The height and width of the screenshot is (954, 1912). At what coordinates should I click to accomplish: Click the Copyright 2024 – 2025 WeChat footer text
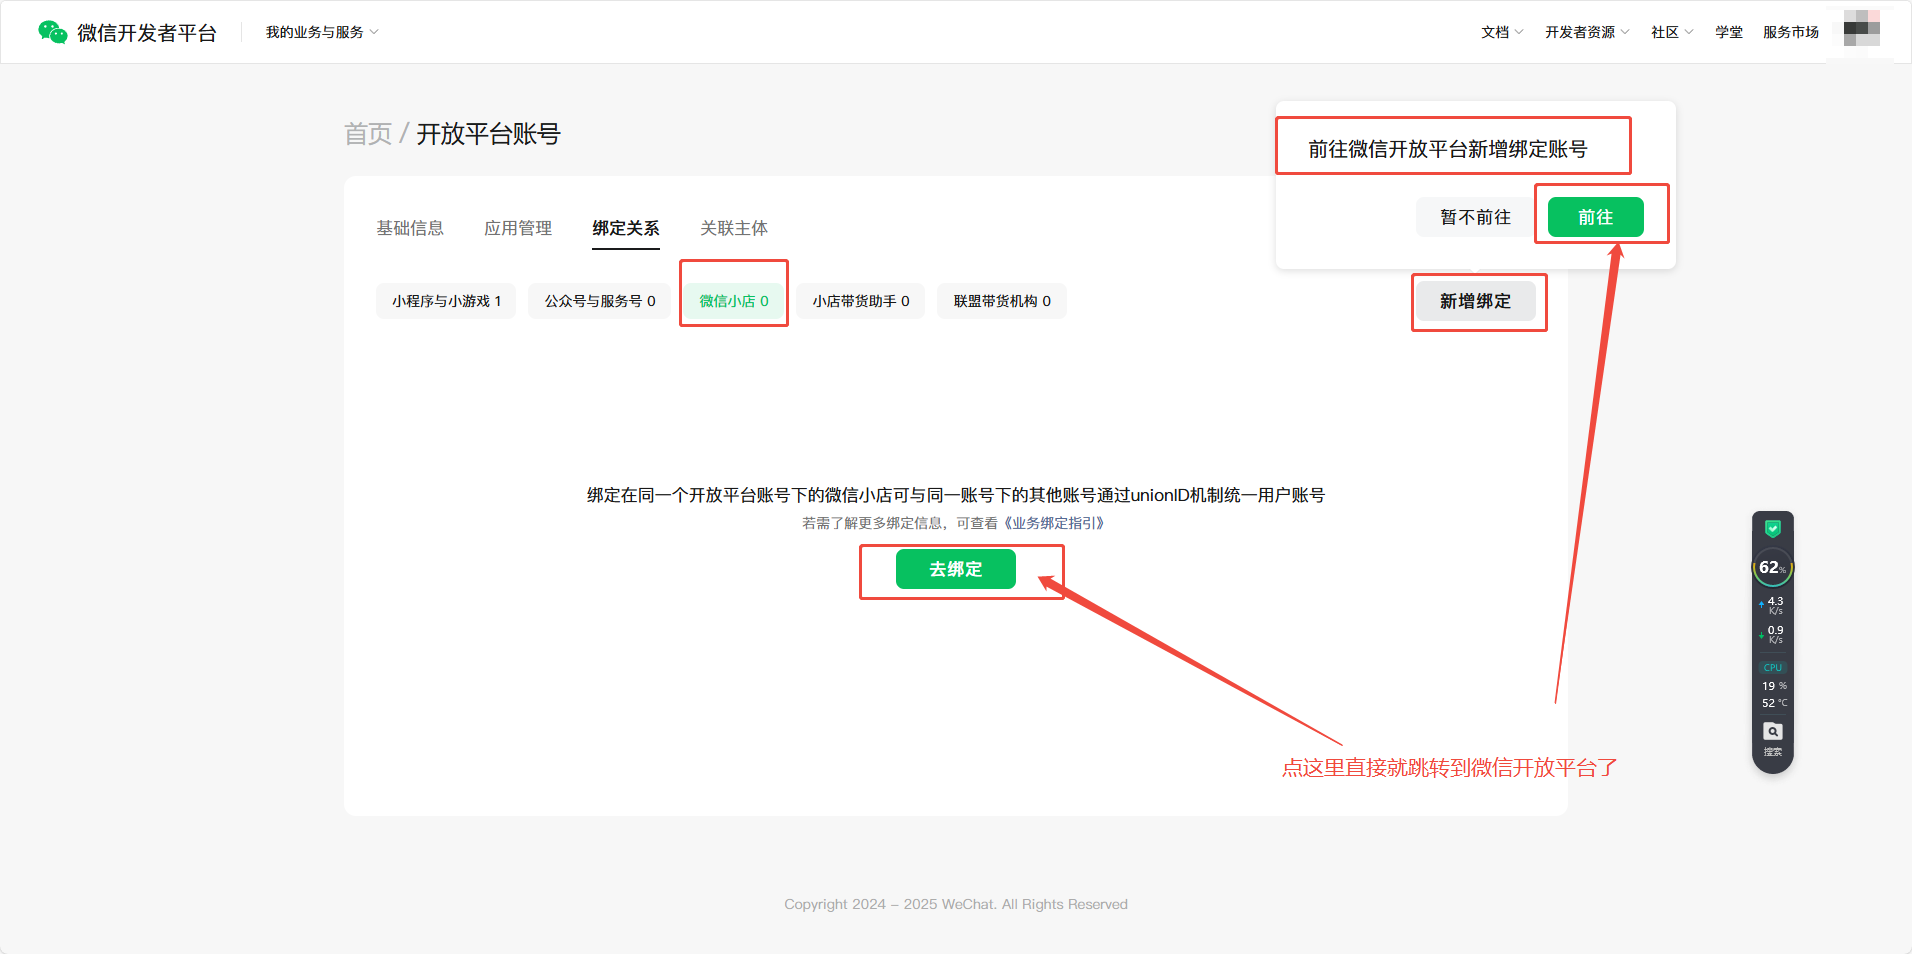[956, 904]
